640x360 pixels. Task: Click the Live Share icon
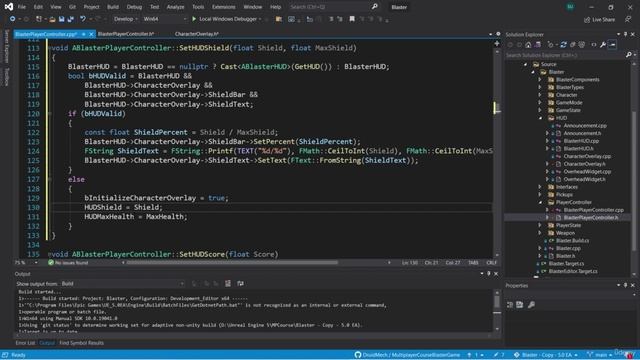click(x=599, y=19)
